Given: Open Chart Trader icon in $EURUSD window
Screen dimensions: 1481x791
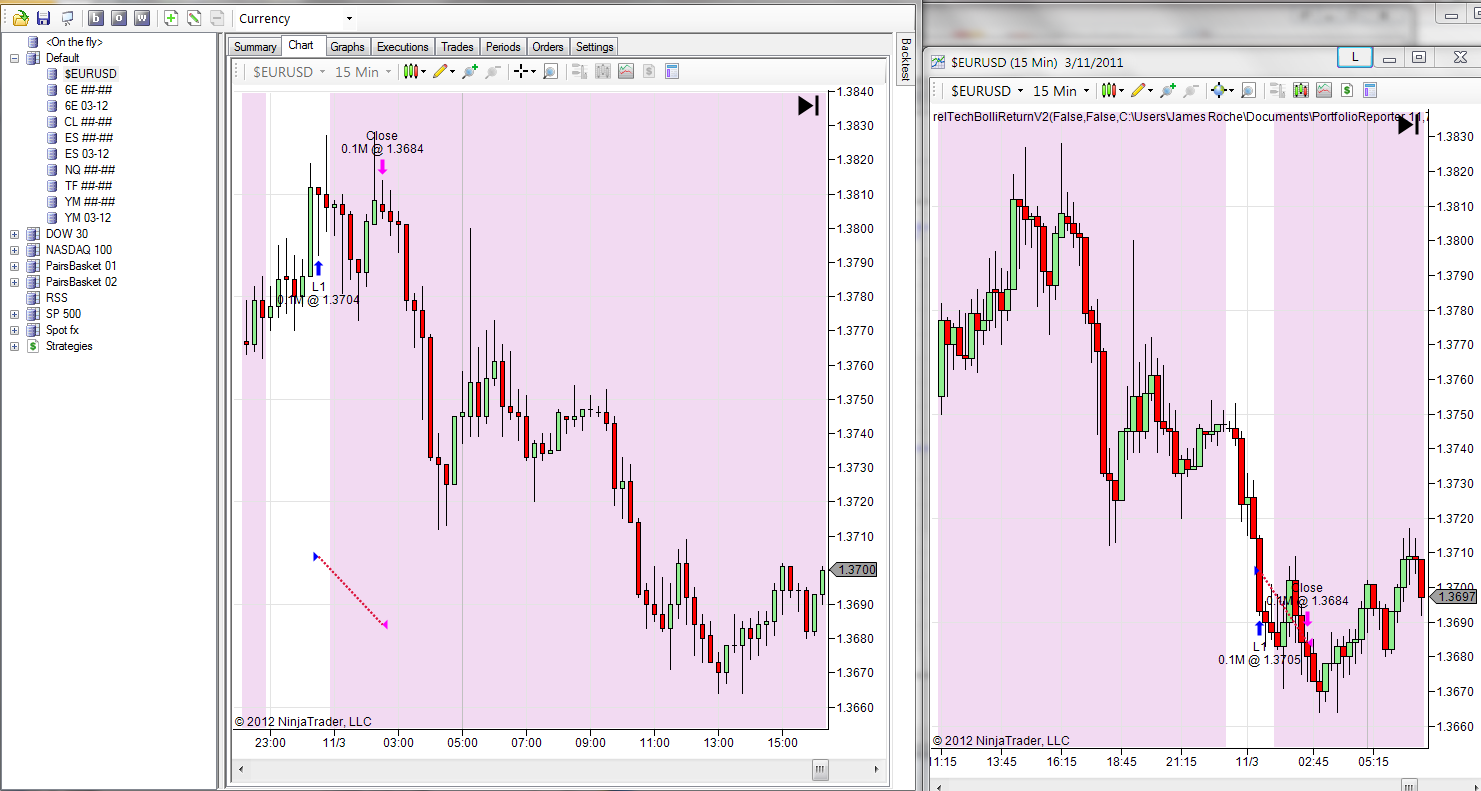Looking at the screenshot, I should 1277,91.
